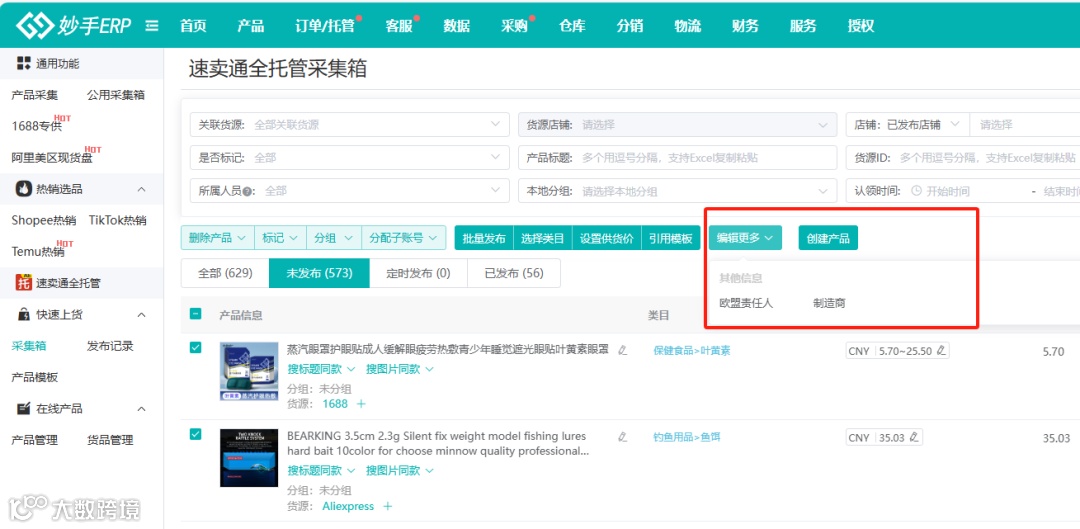Collapse the 热销选品 sidebar section

pyautogui.click(x=141, y=189)
